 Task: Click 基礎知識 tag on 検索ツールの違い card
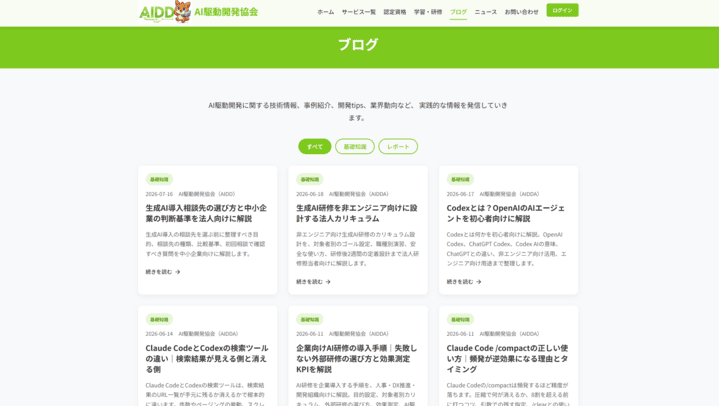coord(159,319)
